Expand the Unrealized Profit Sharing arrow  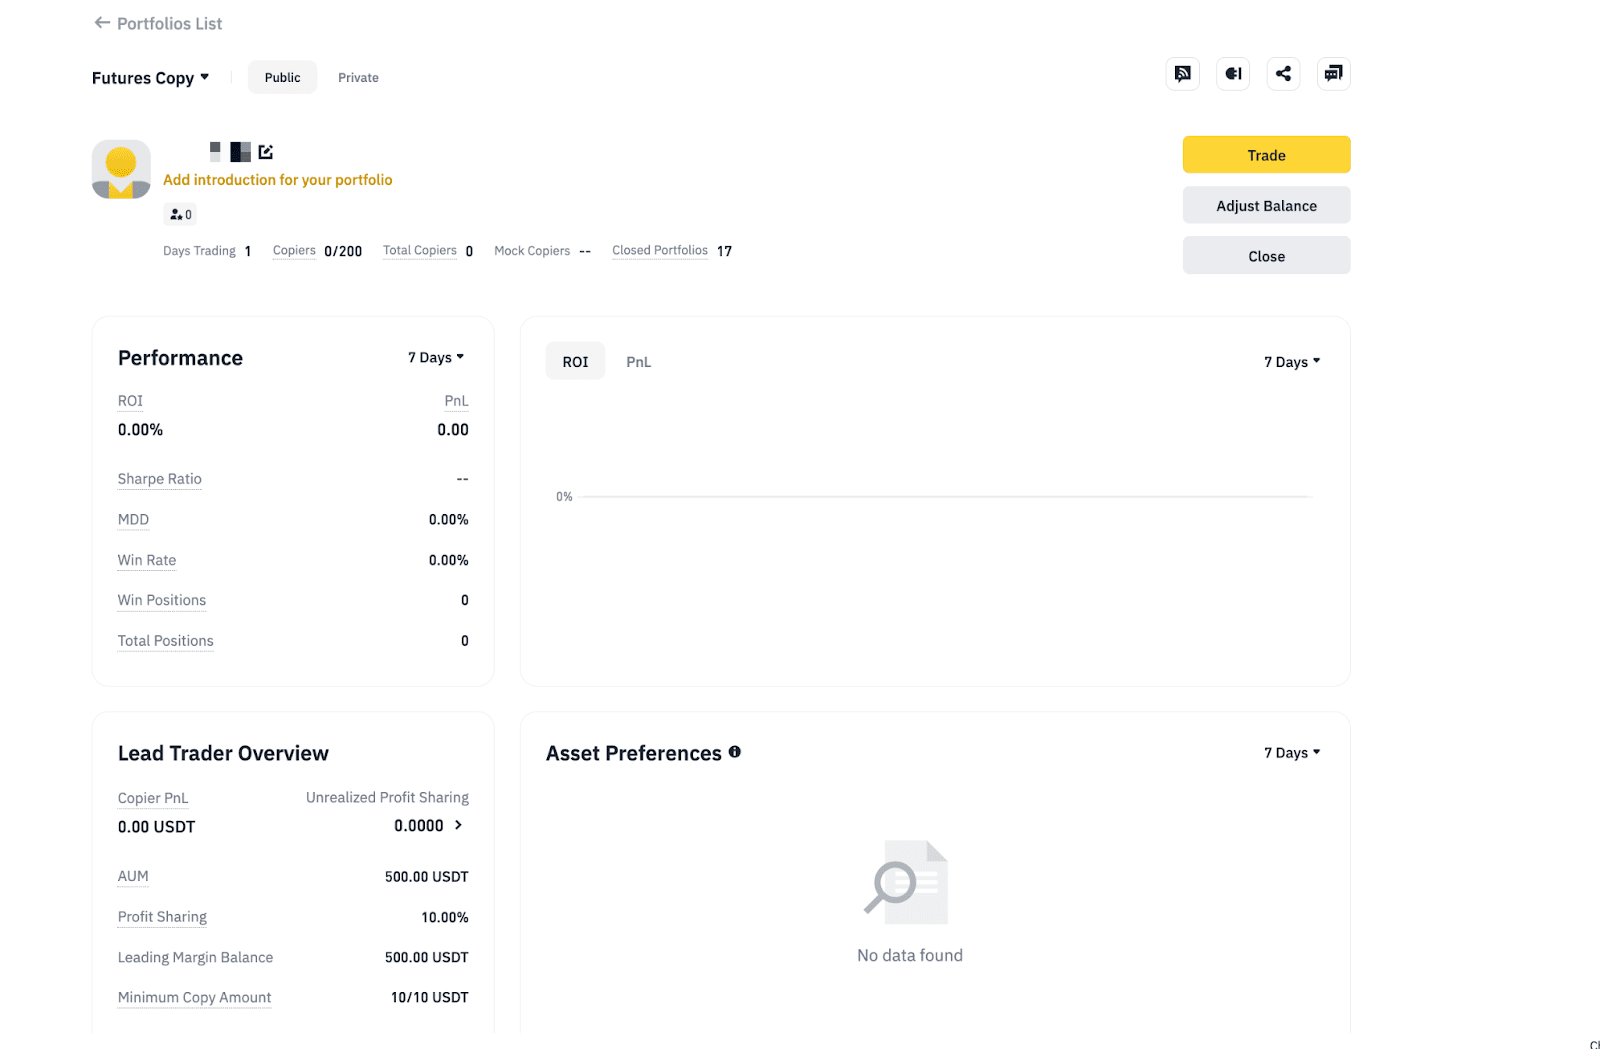point(459,825)
